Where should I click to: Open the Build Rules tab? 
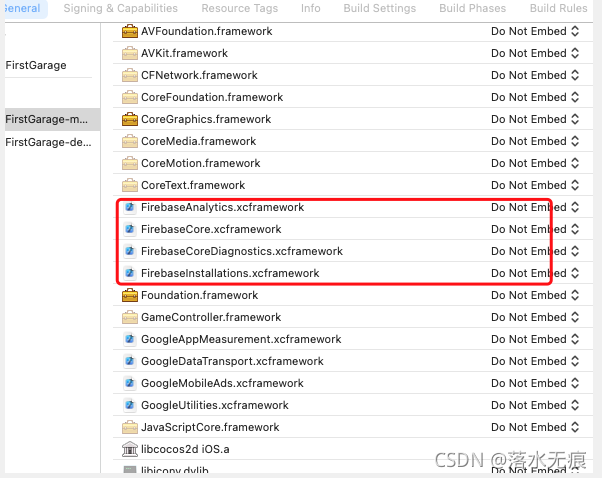click(x=559, y=8)
